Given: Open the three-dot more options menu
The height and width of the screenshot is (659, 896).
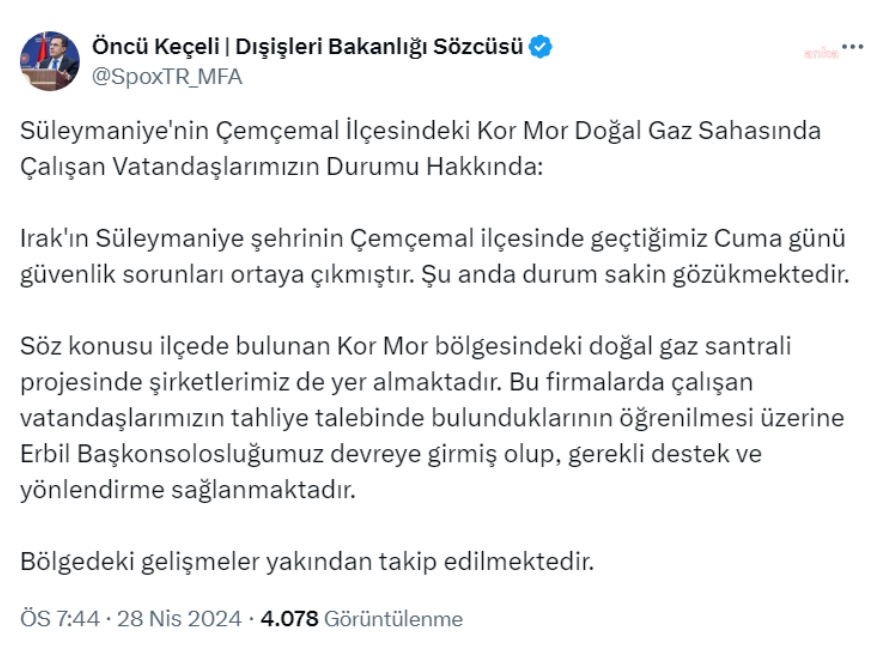Looking at the screenshot, I should coord(853,47).
